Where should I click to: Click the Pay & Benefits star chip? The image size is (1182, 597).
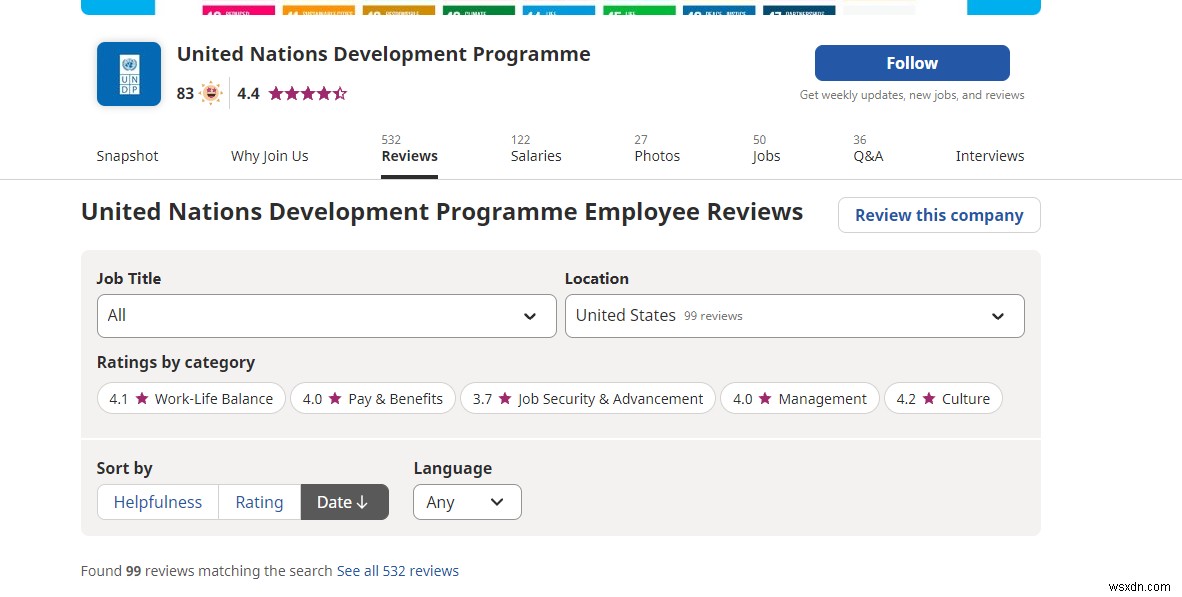click(373, 398)
